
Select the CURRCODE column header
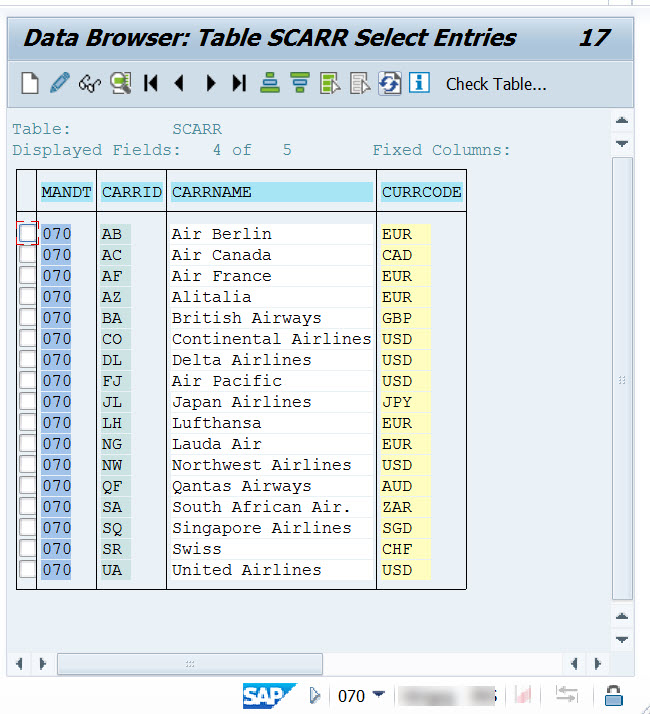click(x=421, y=192)
